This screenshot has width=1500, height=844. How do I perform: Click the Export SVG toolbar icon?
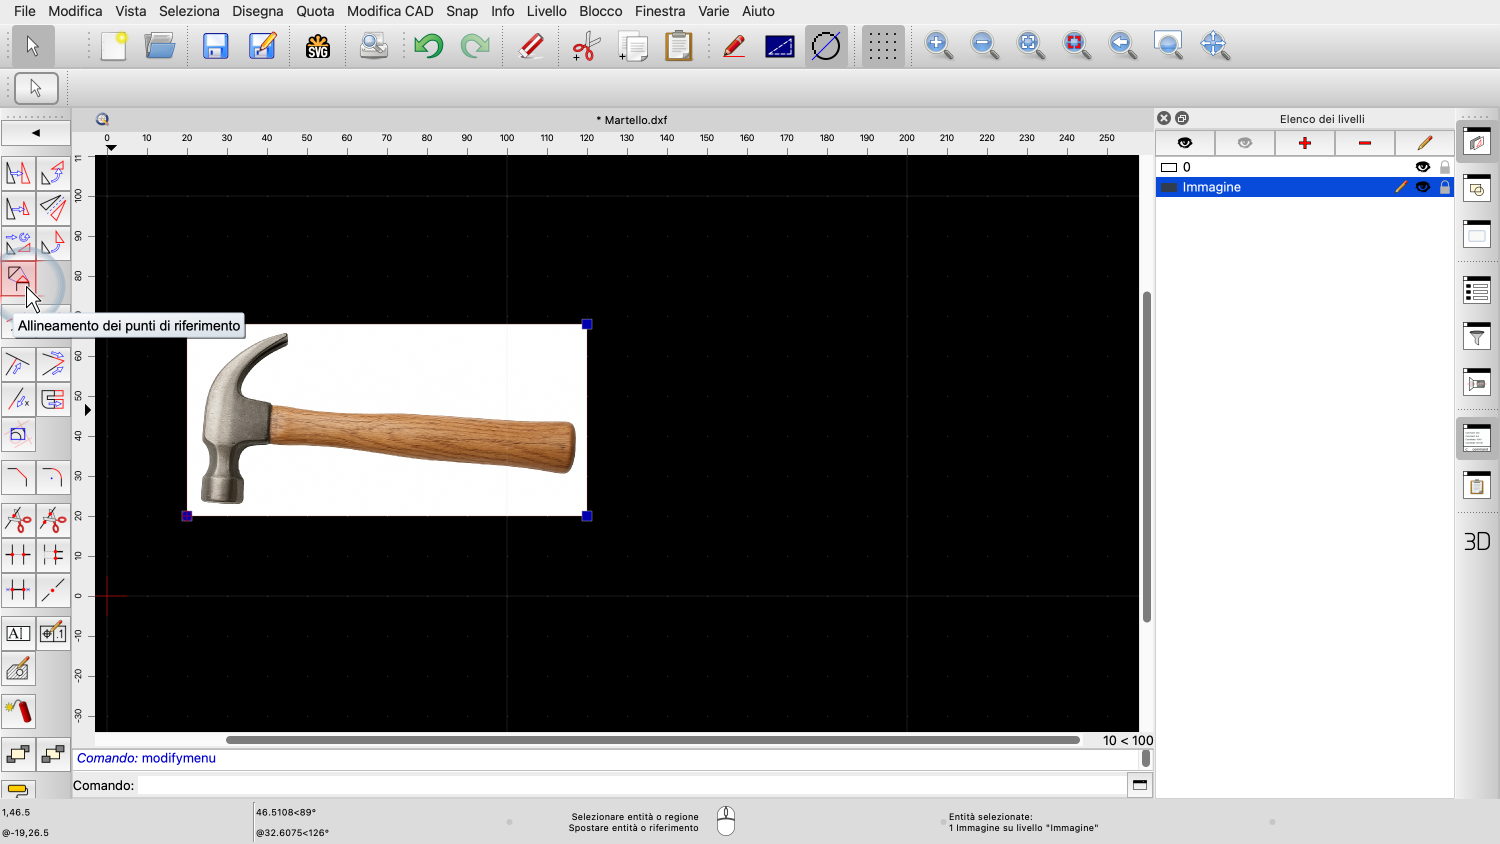click(x=318, y=46)
